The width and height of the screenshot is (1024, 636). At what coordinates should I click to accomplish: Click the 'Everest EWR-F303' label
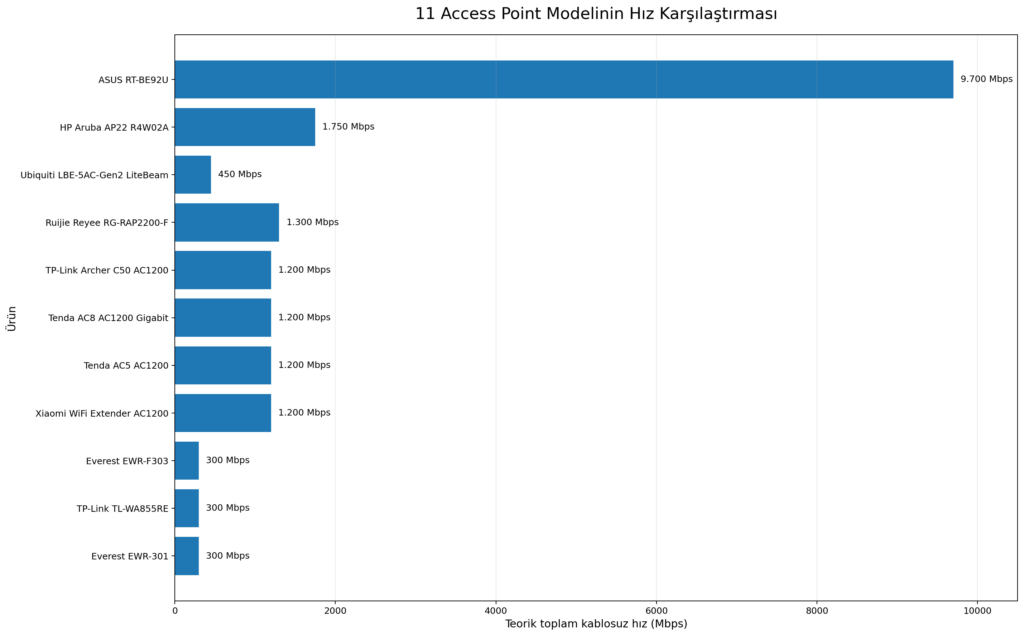click(x=127, y=461)
